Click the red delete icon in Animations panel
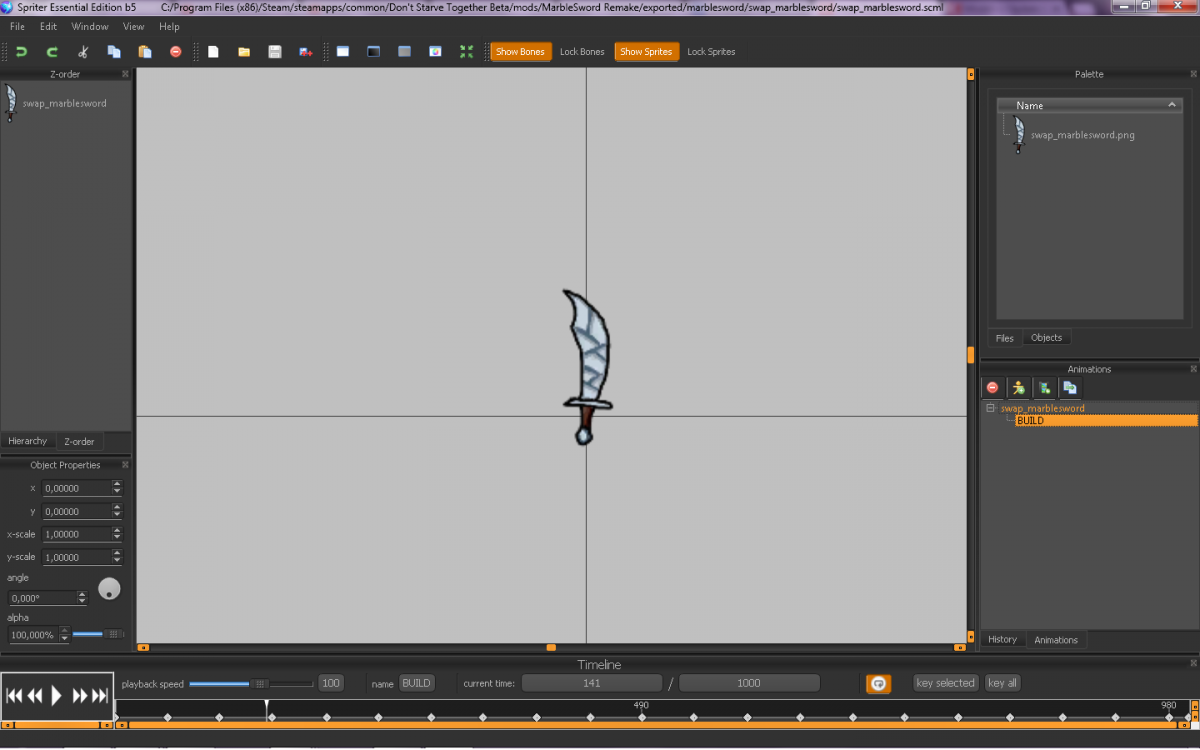 992,388
